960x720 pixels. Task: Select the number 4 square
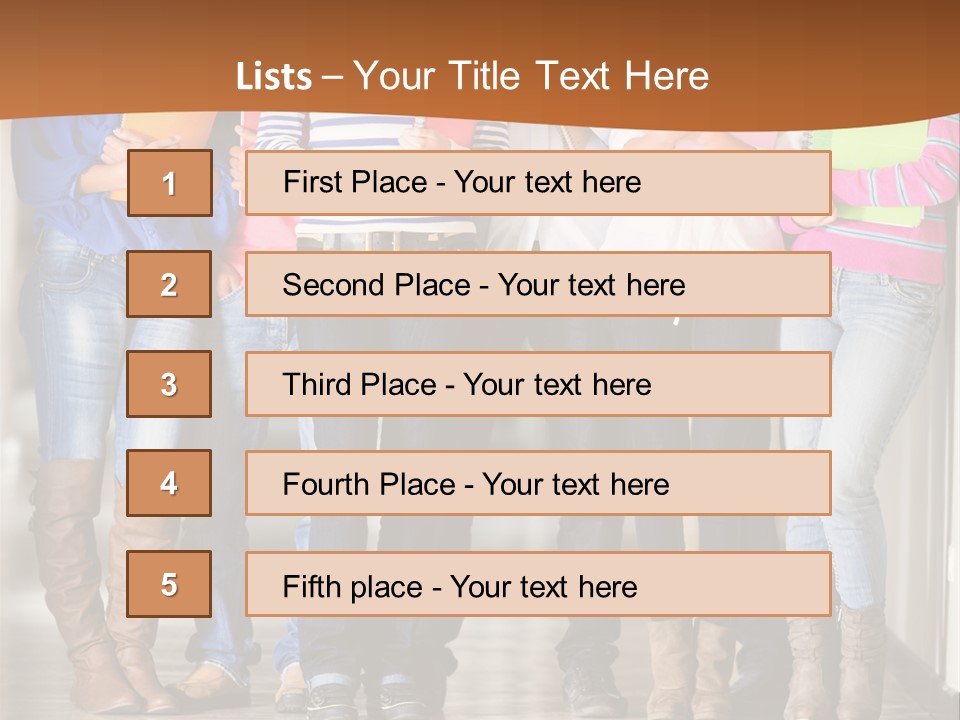point(169,483)
